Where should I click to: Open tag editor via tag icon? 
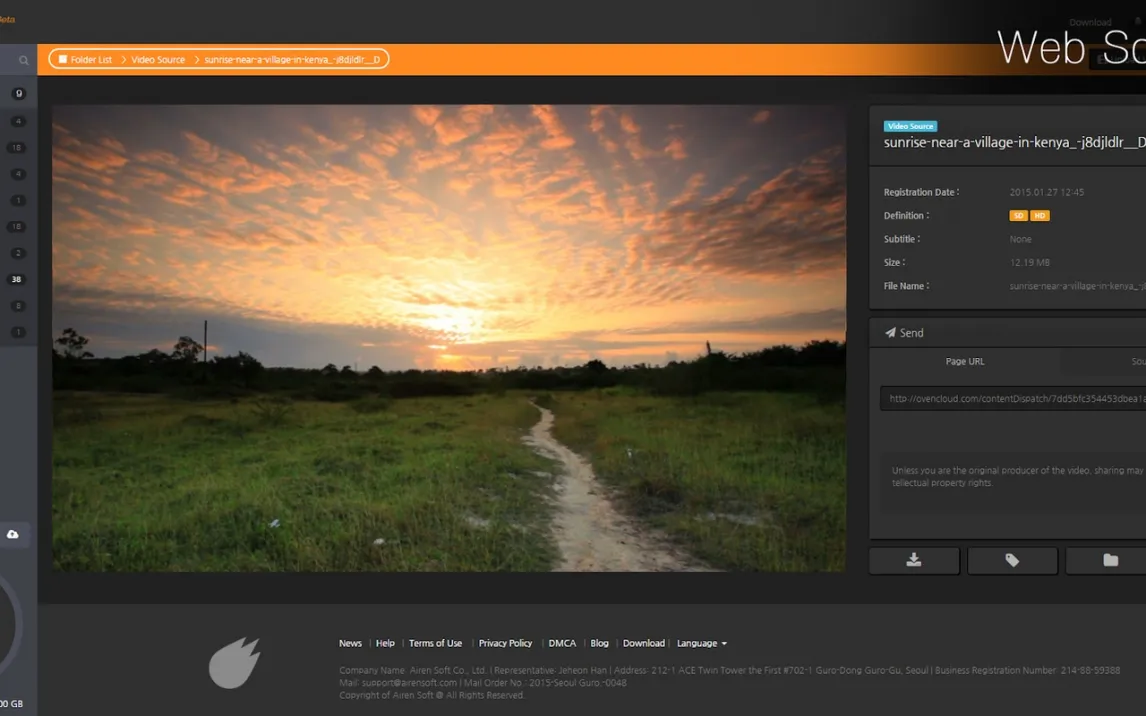point(1012,561)
